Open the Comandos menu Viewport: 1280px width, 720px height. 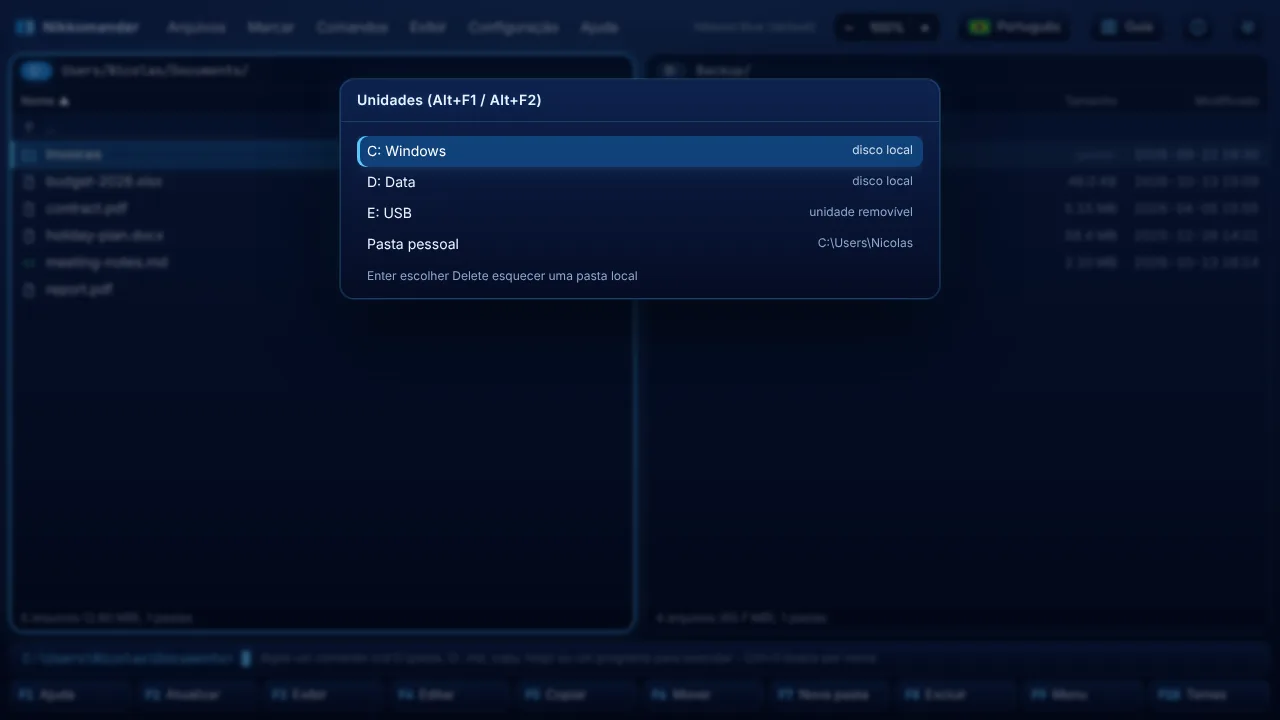tap(352, 27)
